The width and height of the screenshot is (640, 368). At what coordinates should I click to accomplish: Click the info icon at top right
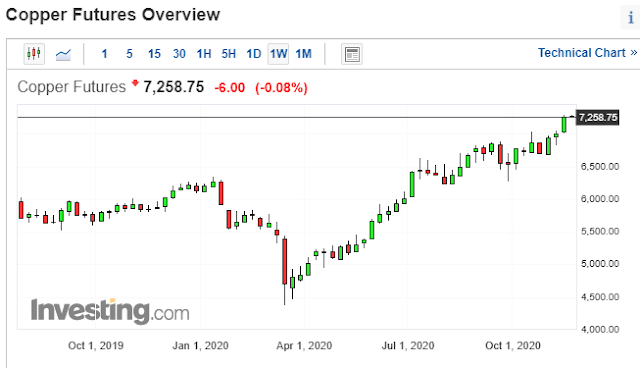click(631, 18)
